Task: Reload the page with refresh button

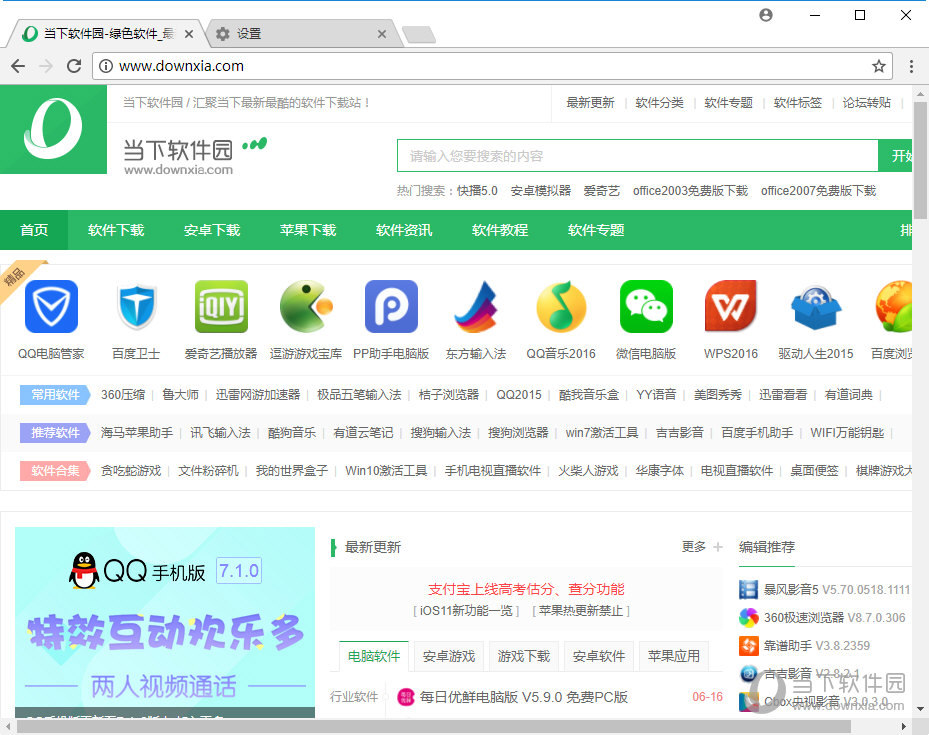Action: [74, 66]
